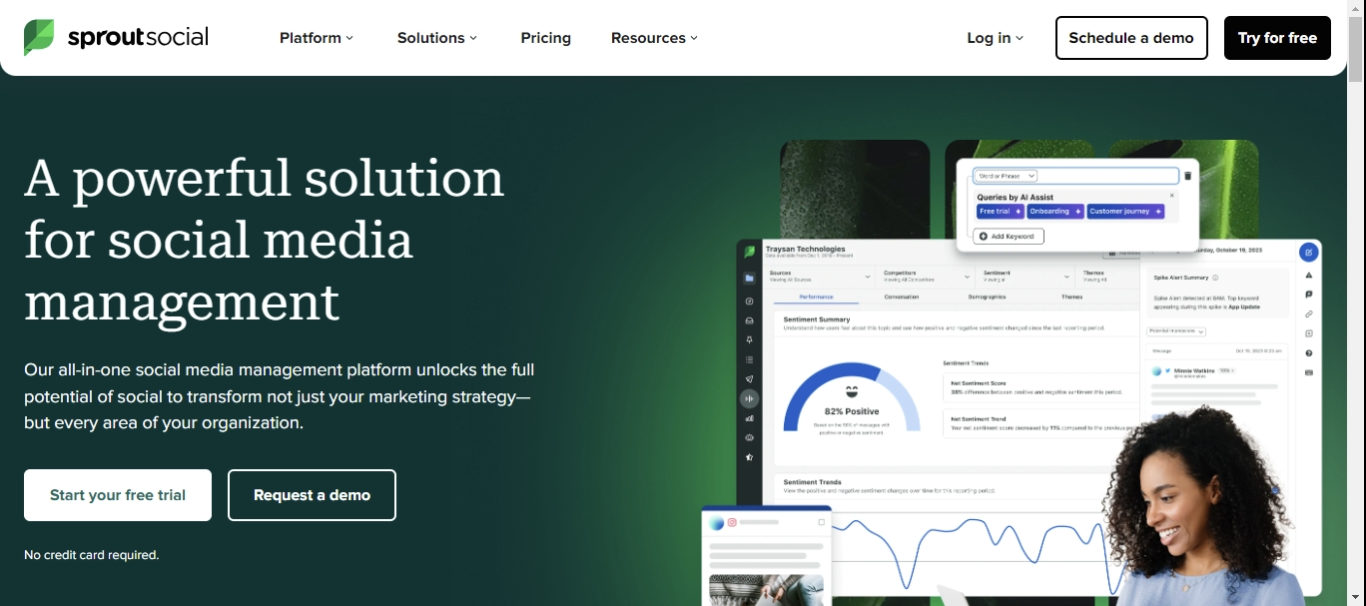Click the star icon in the dashboard sidebar

tap(749, 457)
